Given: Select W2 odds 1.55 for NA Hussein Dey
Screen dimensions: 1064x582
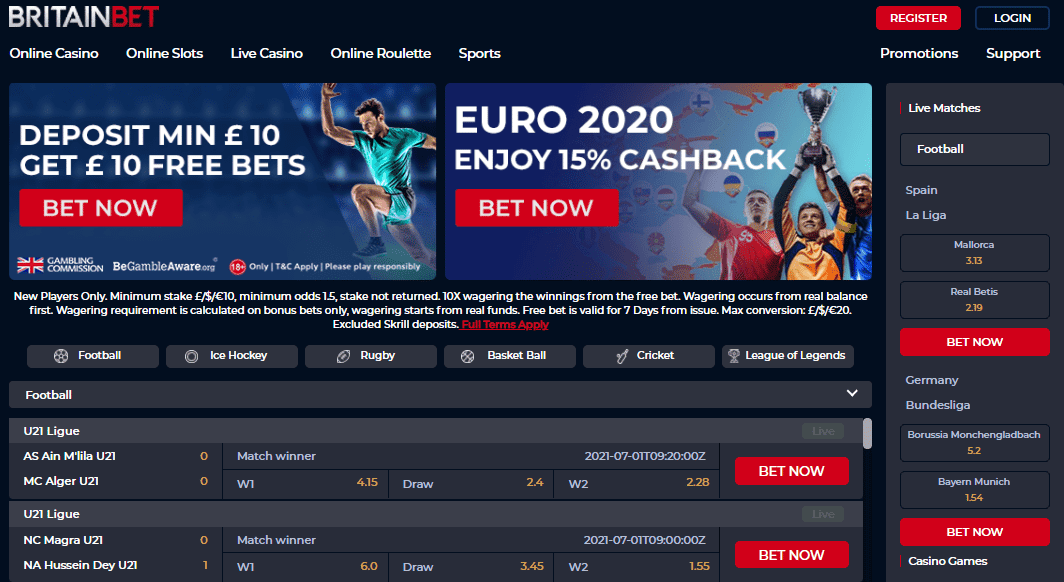Looking at the screenshot, I should (636, 566).
